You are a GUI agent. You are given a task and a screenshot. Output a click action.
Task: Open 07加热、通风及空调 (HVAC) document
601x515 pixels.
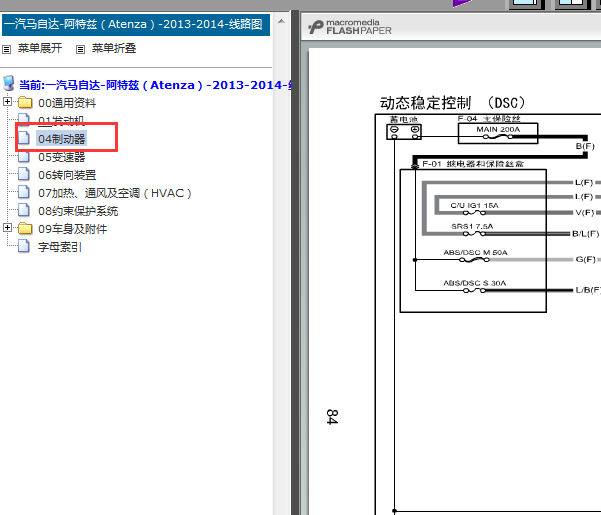(115, 193)
